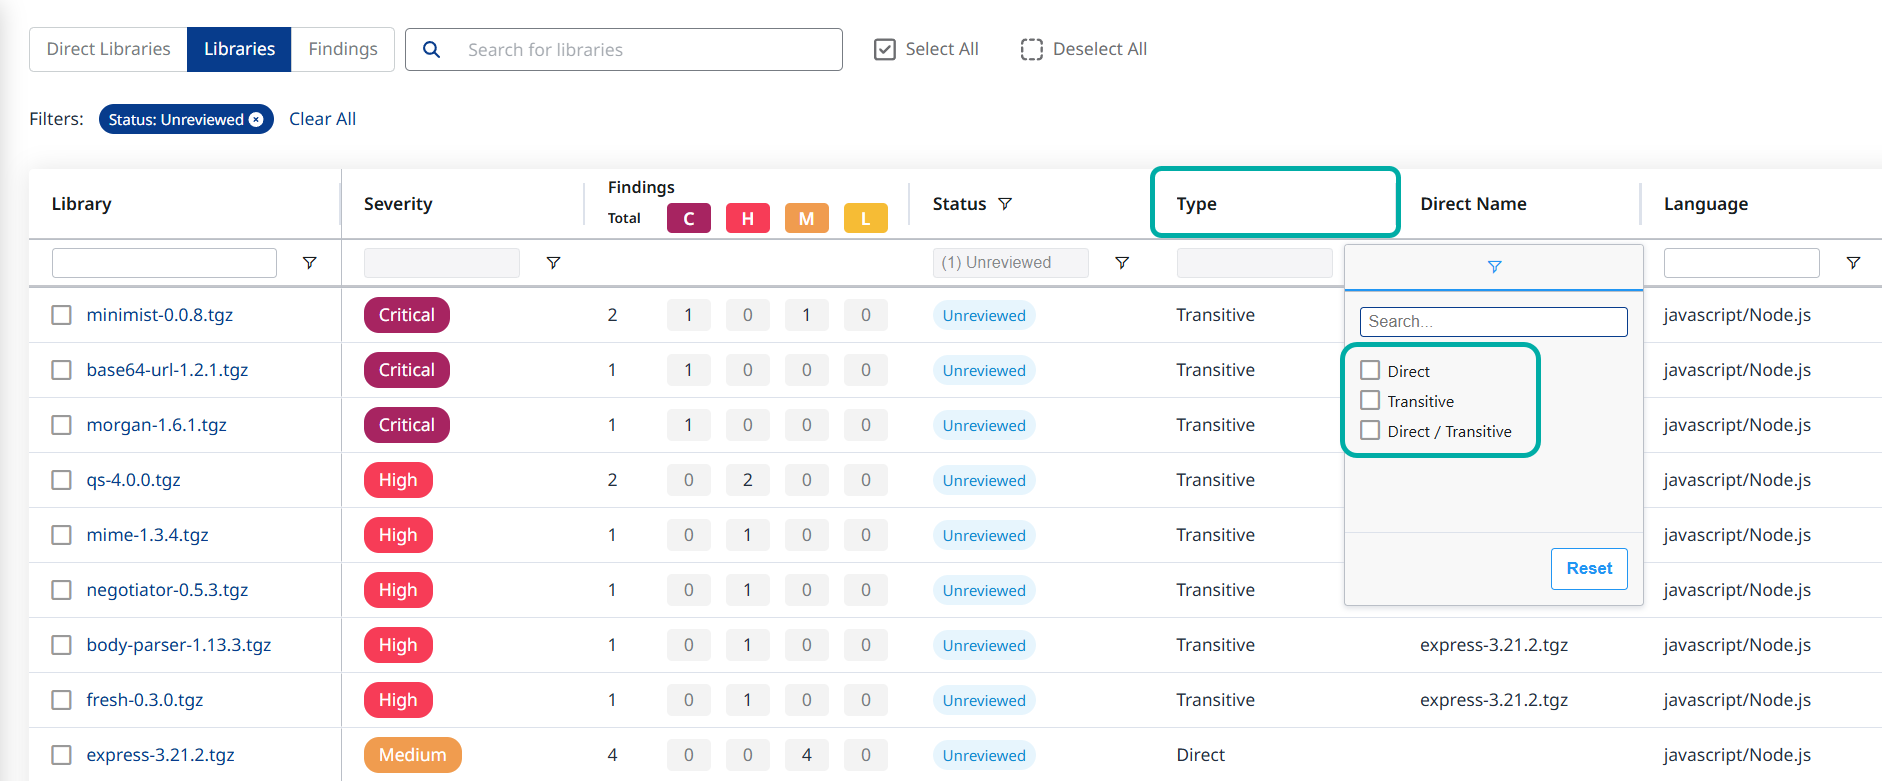Click the Deselect All icon
1882x781 pixels.
[x=1031, y=49]
